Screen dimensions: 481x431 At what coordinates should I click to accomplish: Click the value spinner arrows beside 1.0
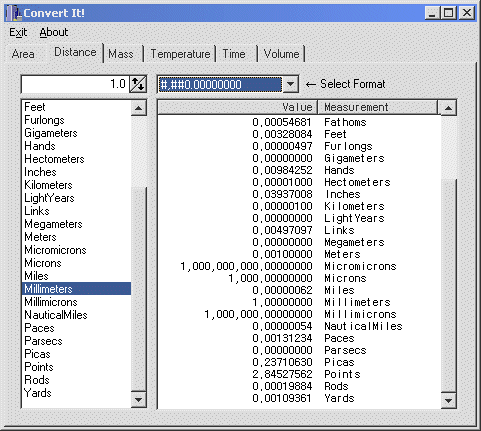pos(138,84)
